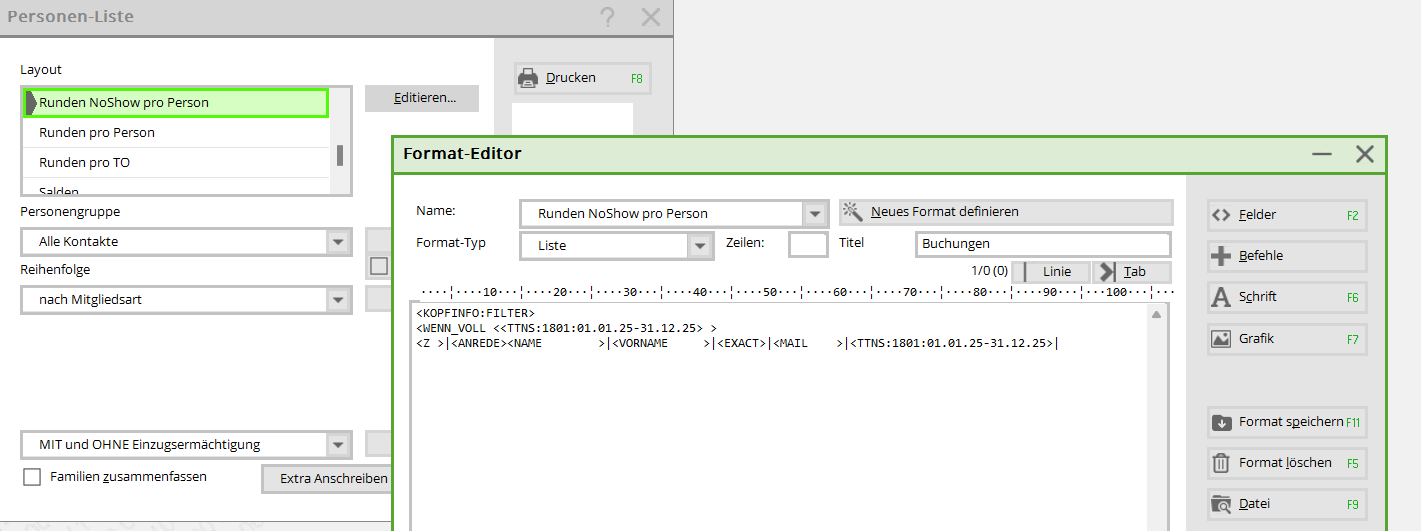The image size is (1421, 531).
Task: Open the Personengruppe Alle Kontakte dropdown
Action: 339,242
